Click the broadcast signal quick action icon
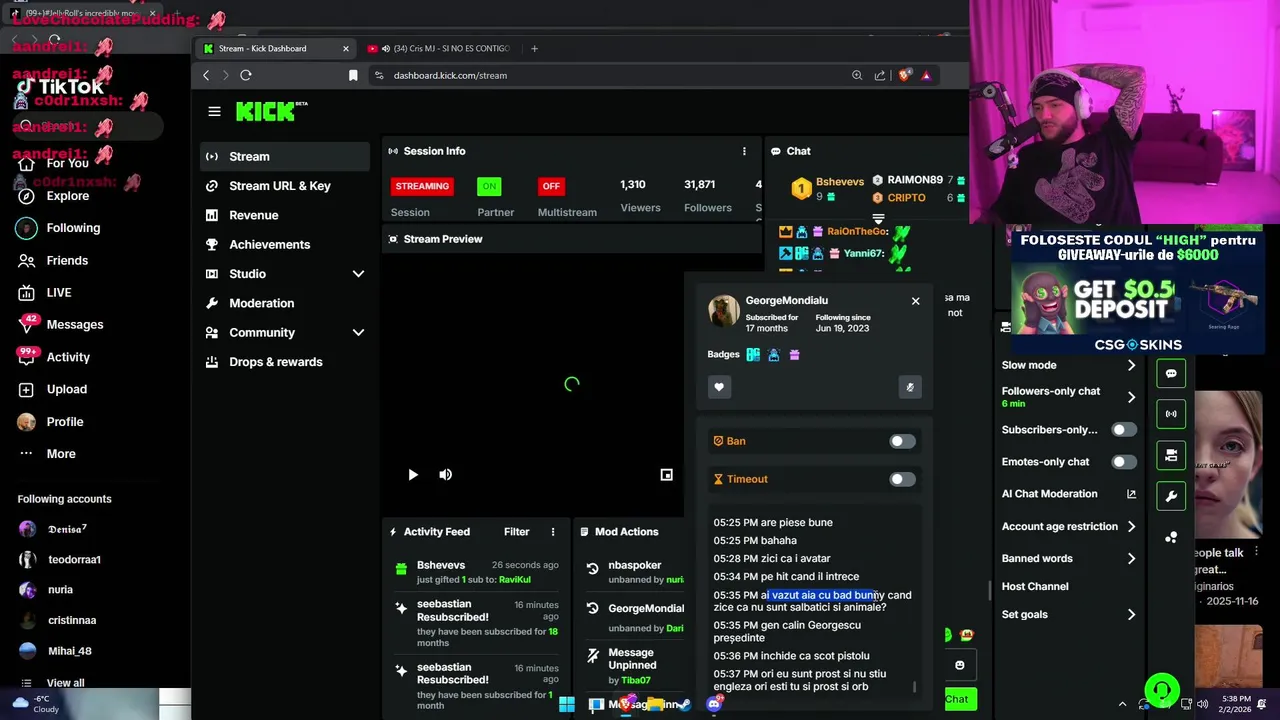1280x720 pixels. tap(1171, 414)
